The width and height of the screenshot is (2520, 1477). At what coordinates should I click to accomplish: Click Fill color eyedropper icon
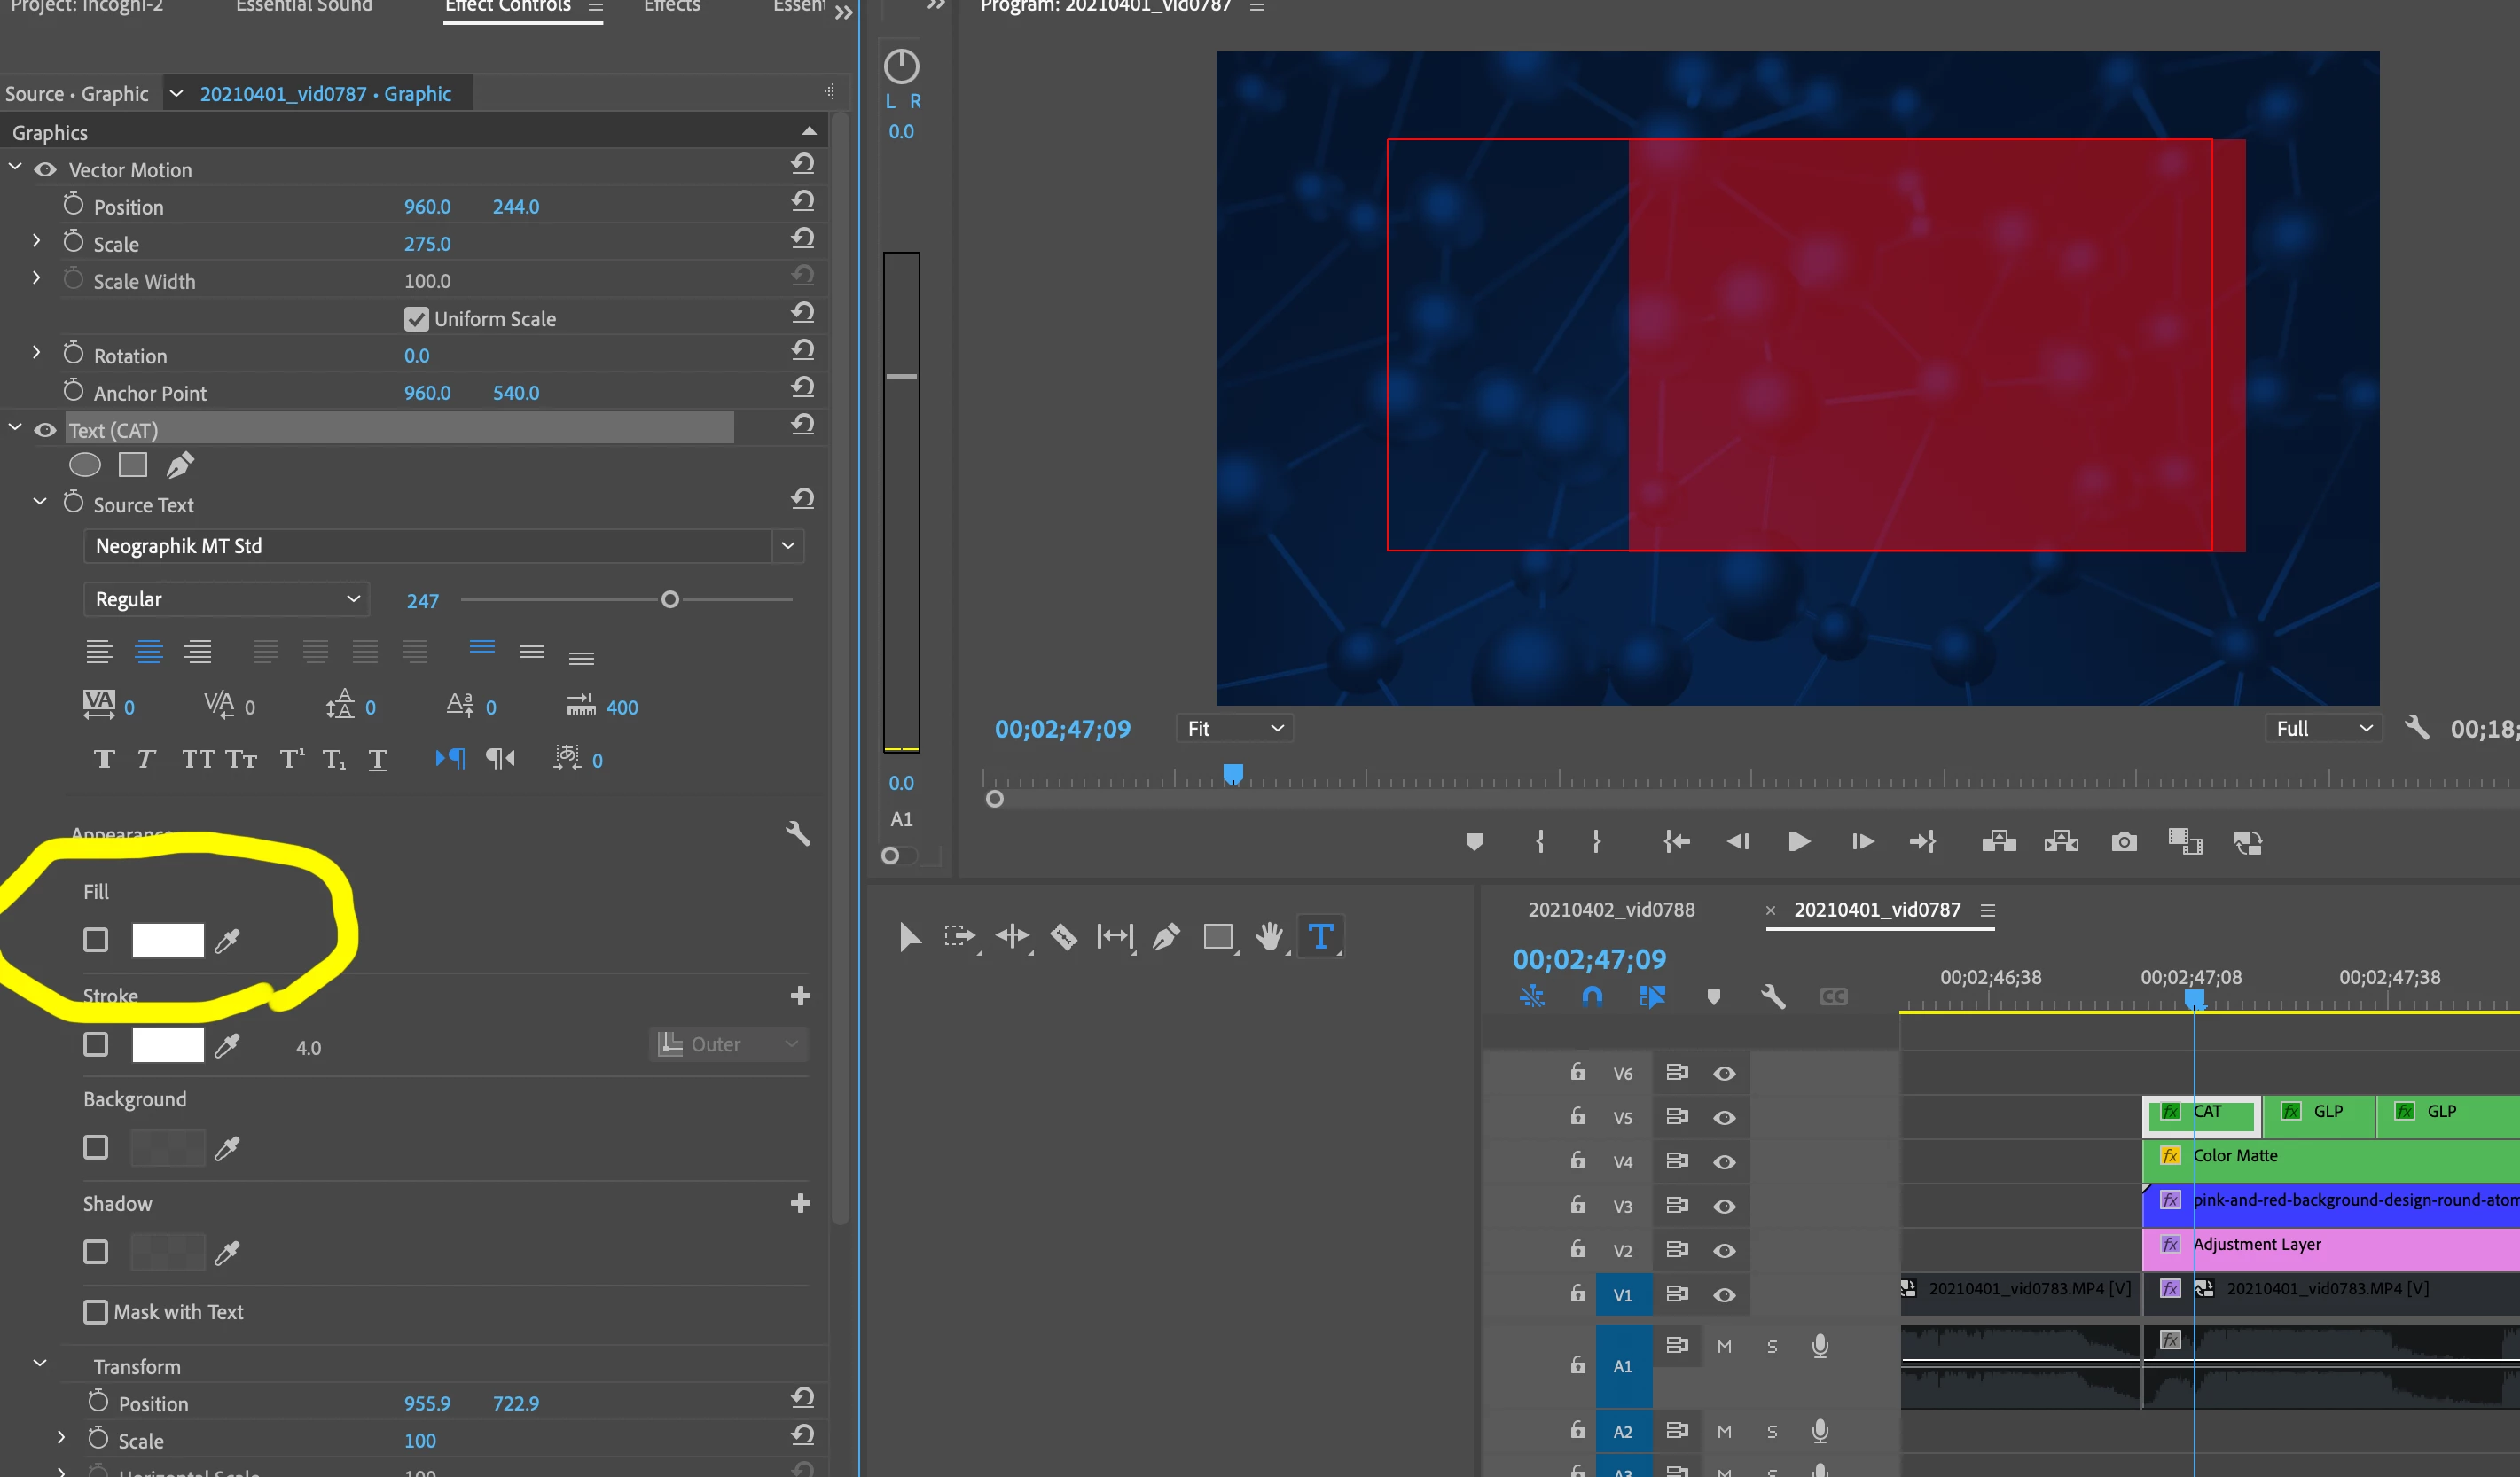point(228,940)
